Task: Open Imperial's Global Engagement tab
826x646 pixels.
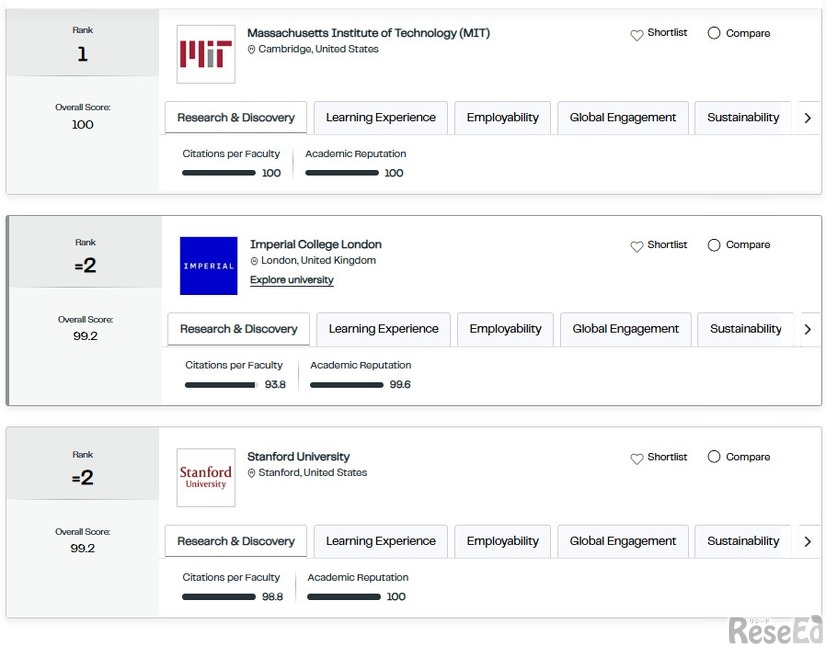Action: (625, 329)
